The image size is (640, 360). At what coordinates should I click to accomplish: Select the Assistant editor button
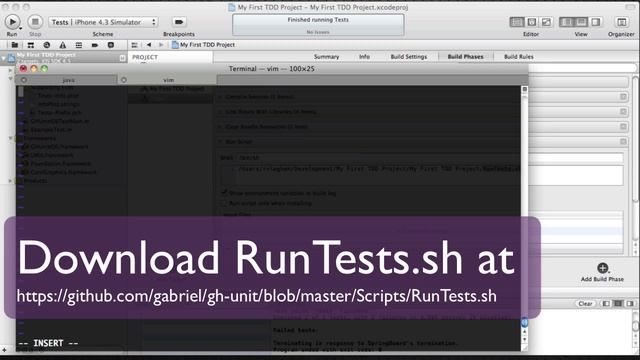pos(532,22)
